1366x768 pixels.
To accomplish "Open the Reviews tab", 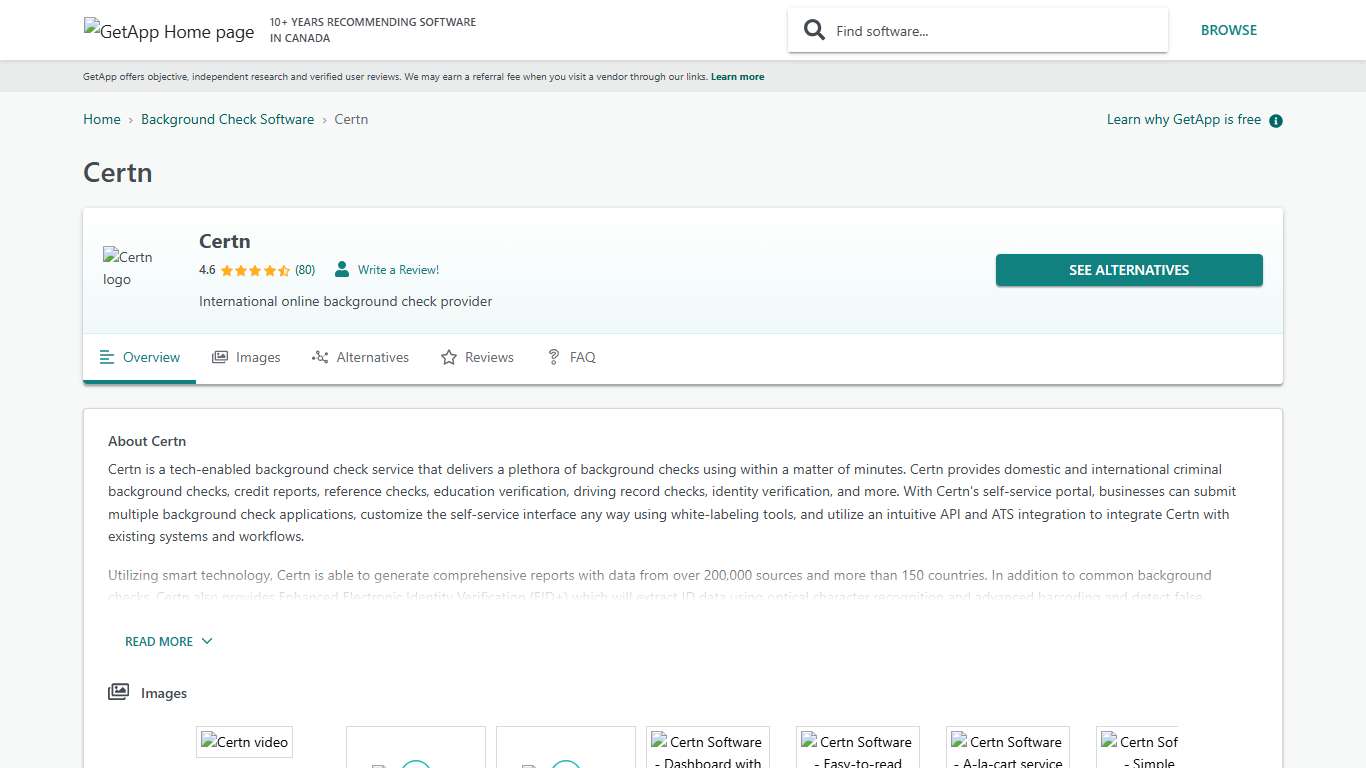I will click(x=477, y=357).
